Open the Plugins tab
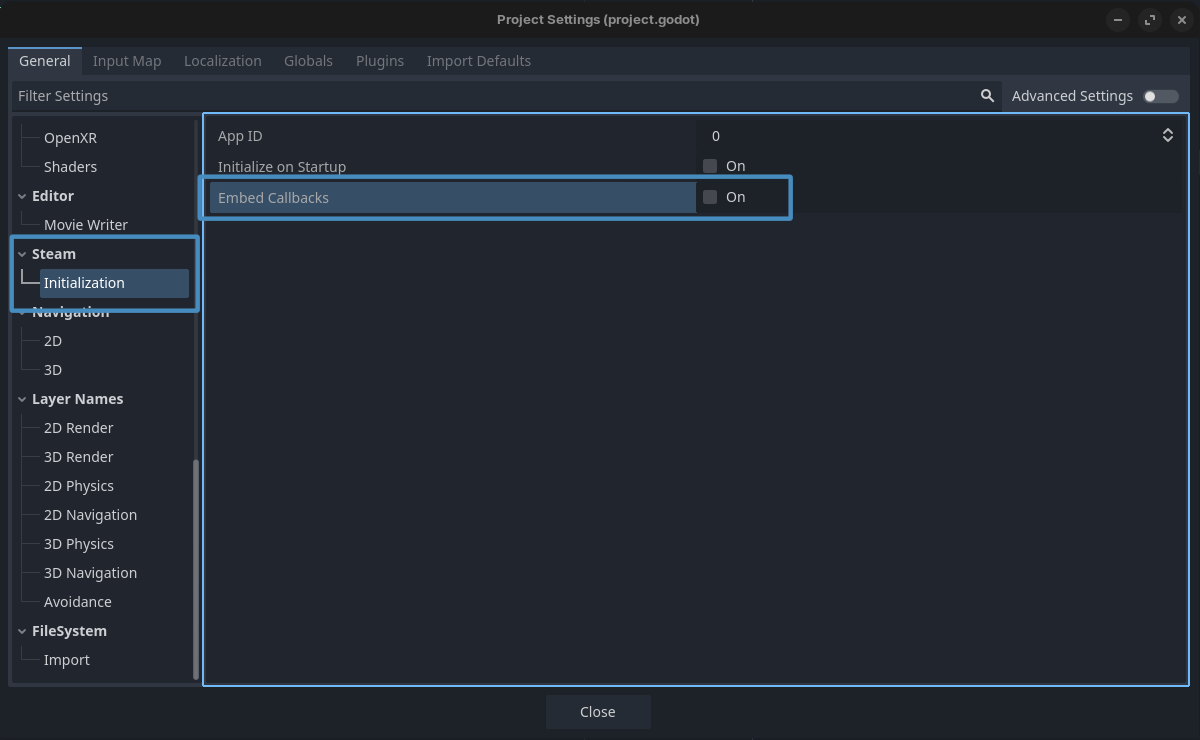This screenshot has width=1200, height=740. (380, 61)
